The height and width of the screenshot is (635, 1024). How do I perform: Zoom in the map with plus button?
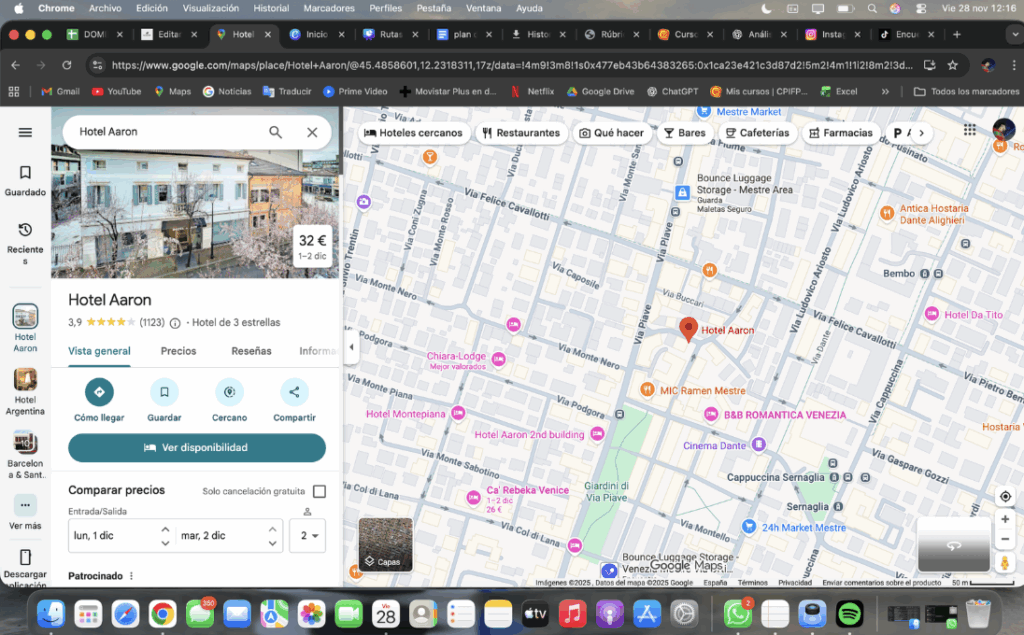[1005, 520]
